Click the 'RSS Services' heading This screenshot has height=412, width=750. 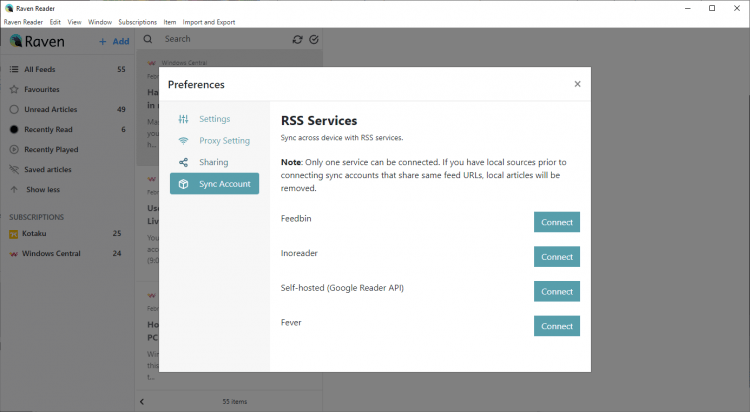(319, 121)
